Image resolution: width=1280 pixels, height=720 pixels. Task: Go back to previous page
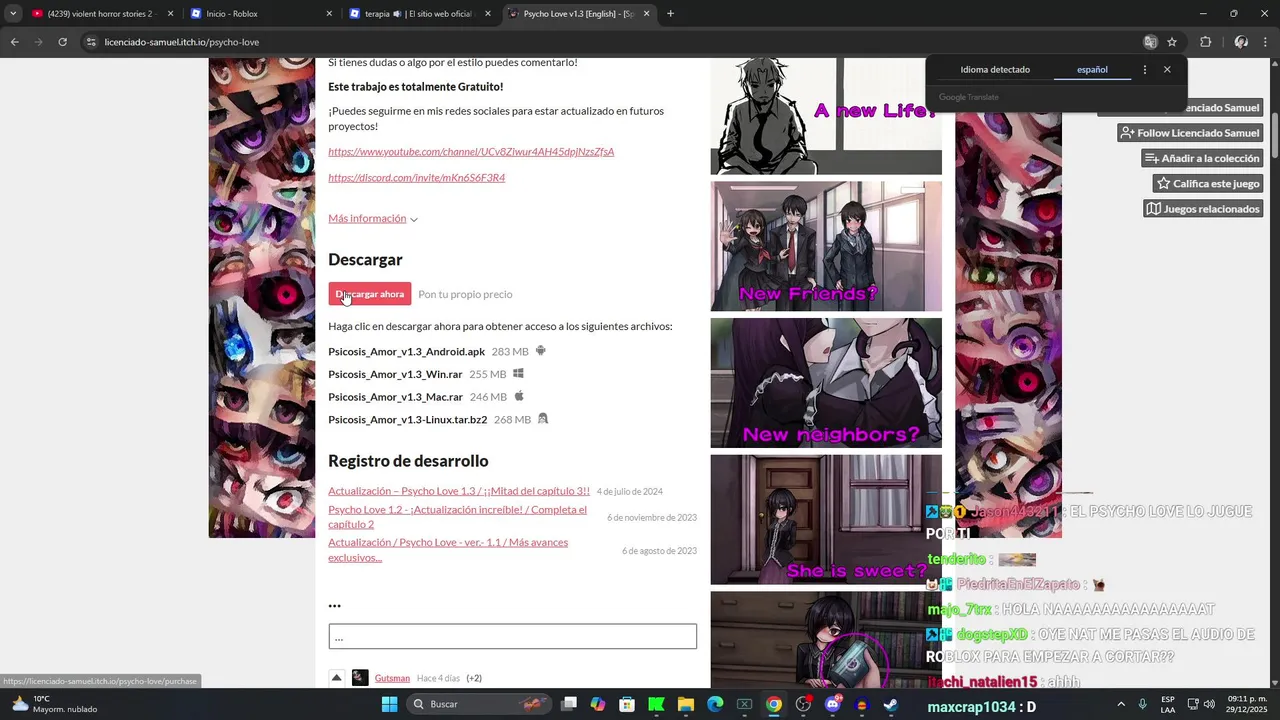click(14, 42)
